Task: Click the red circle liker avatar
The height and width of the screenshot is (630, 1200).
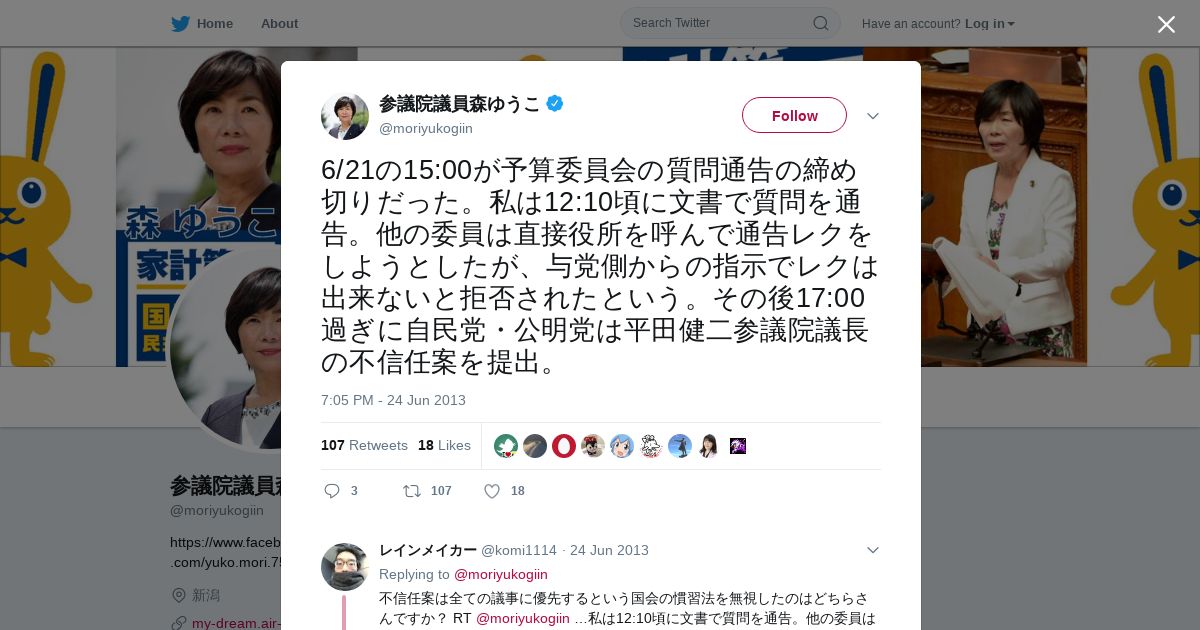Action: click(x=564, y=446)
